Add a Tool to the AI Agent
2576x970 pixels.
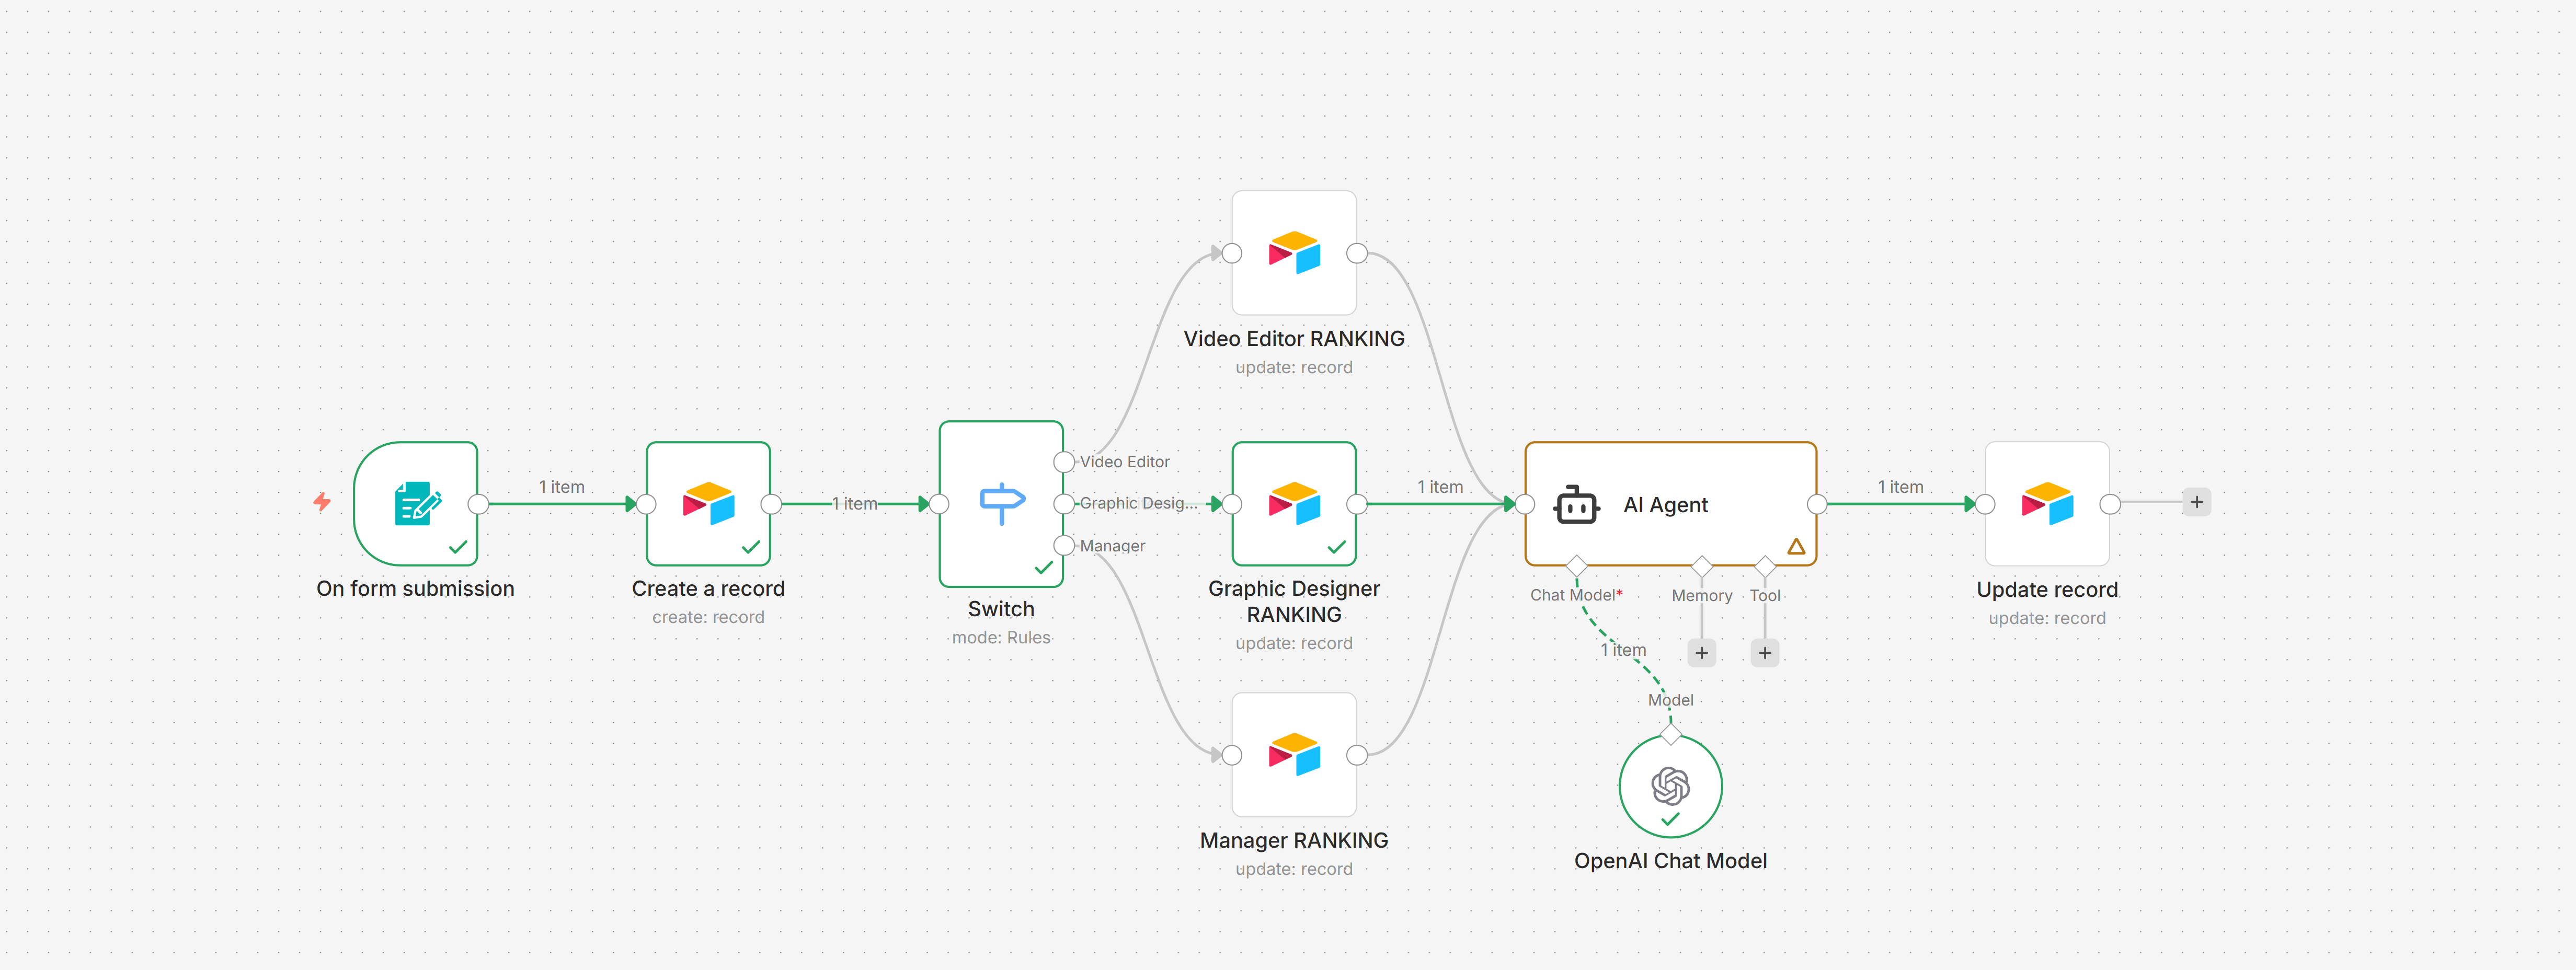(x=1765, y=652)
